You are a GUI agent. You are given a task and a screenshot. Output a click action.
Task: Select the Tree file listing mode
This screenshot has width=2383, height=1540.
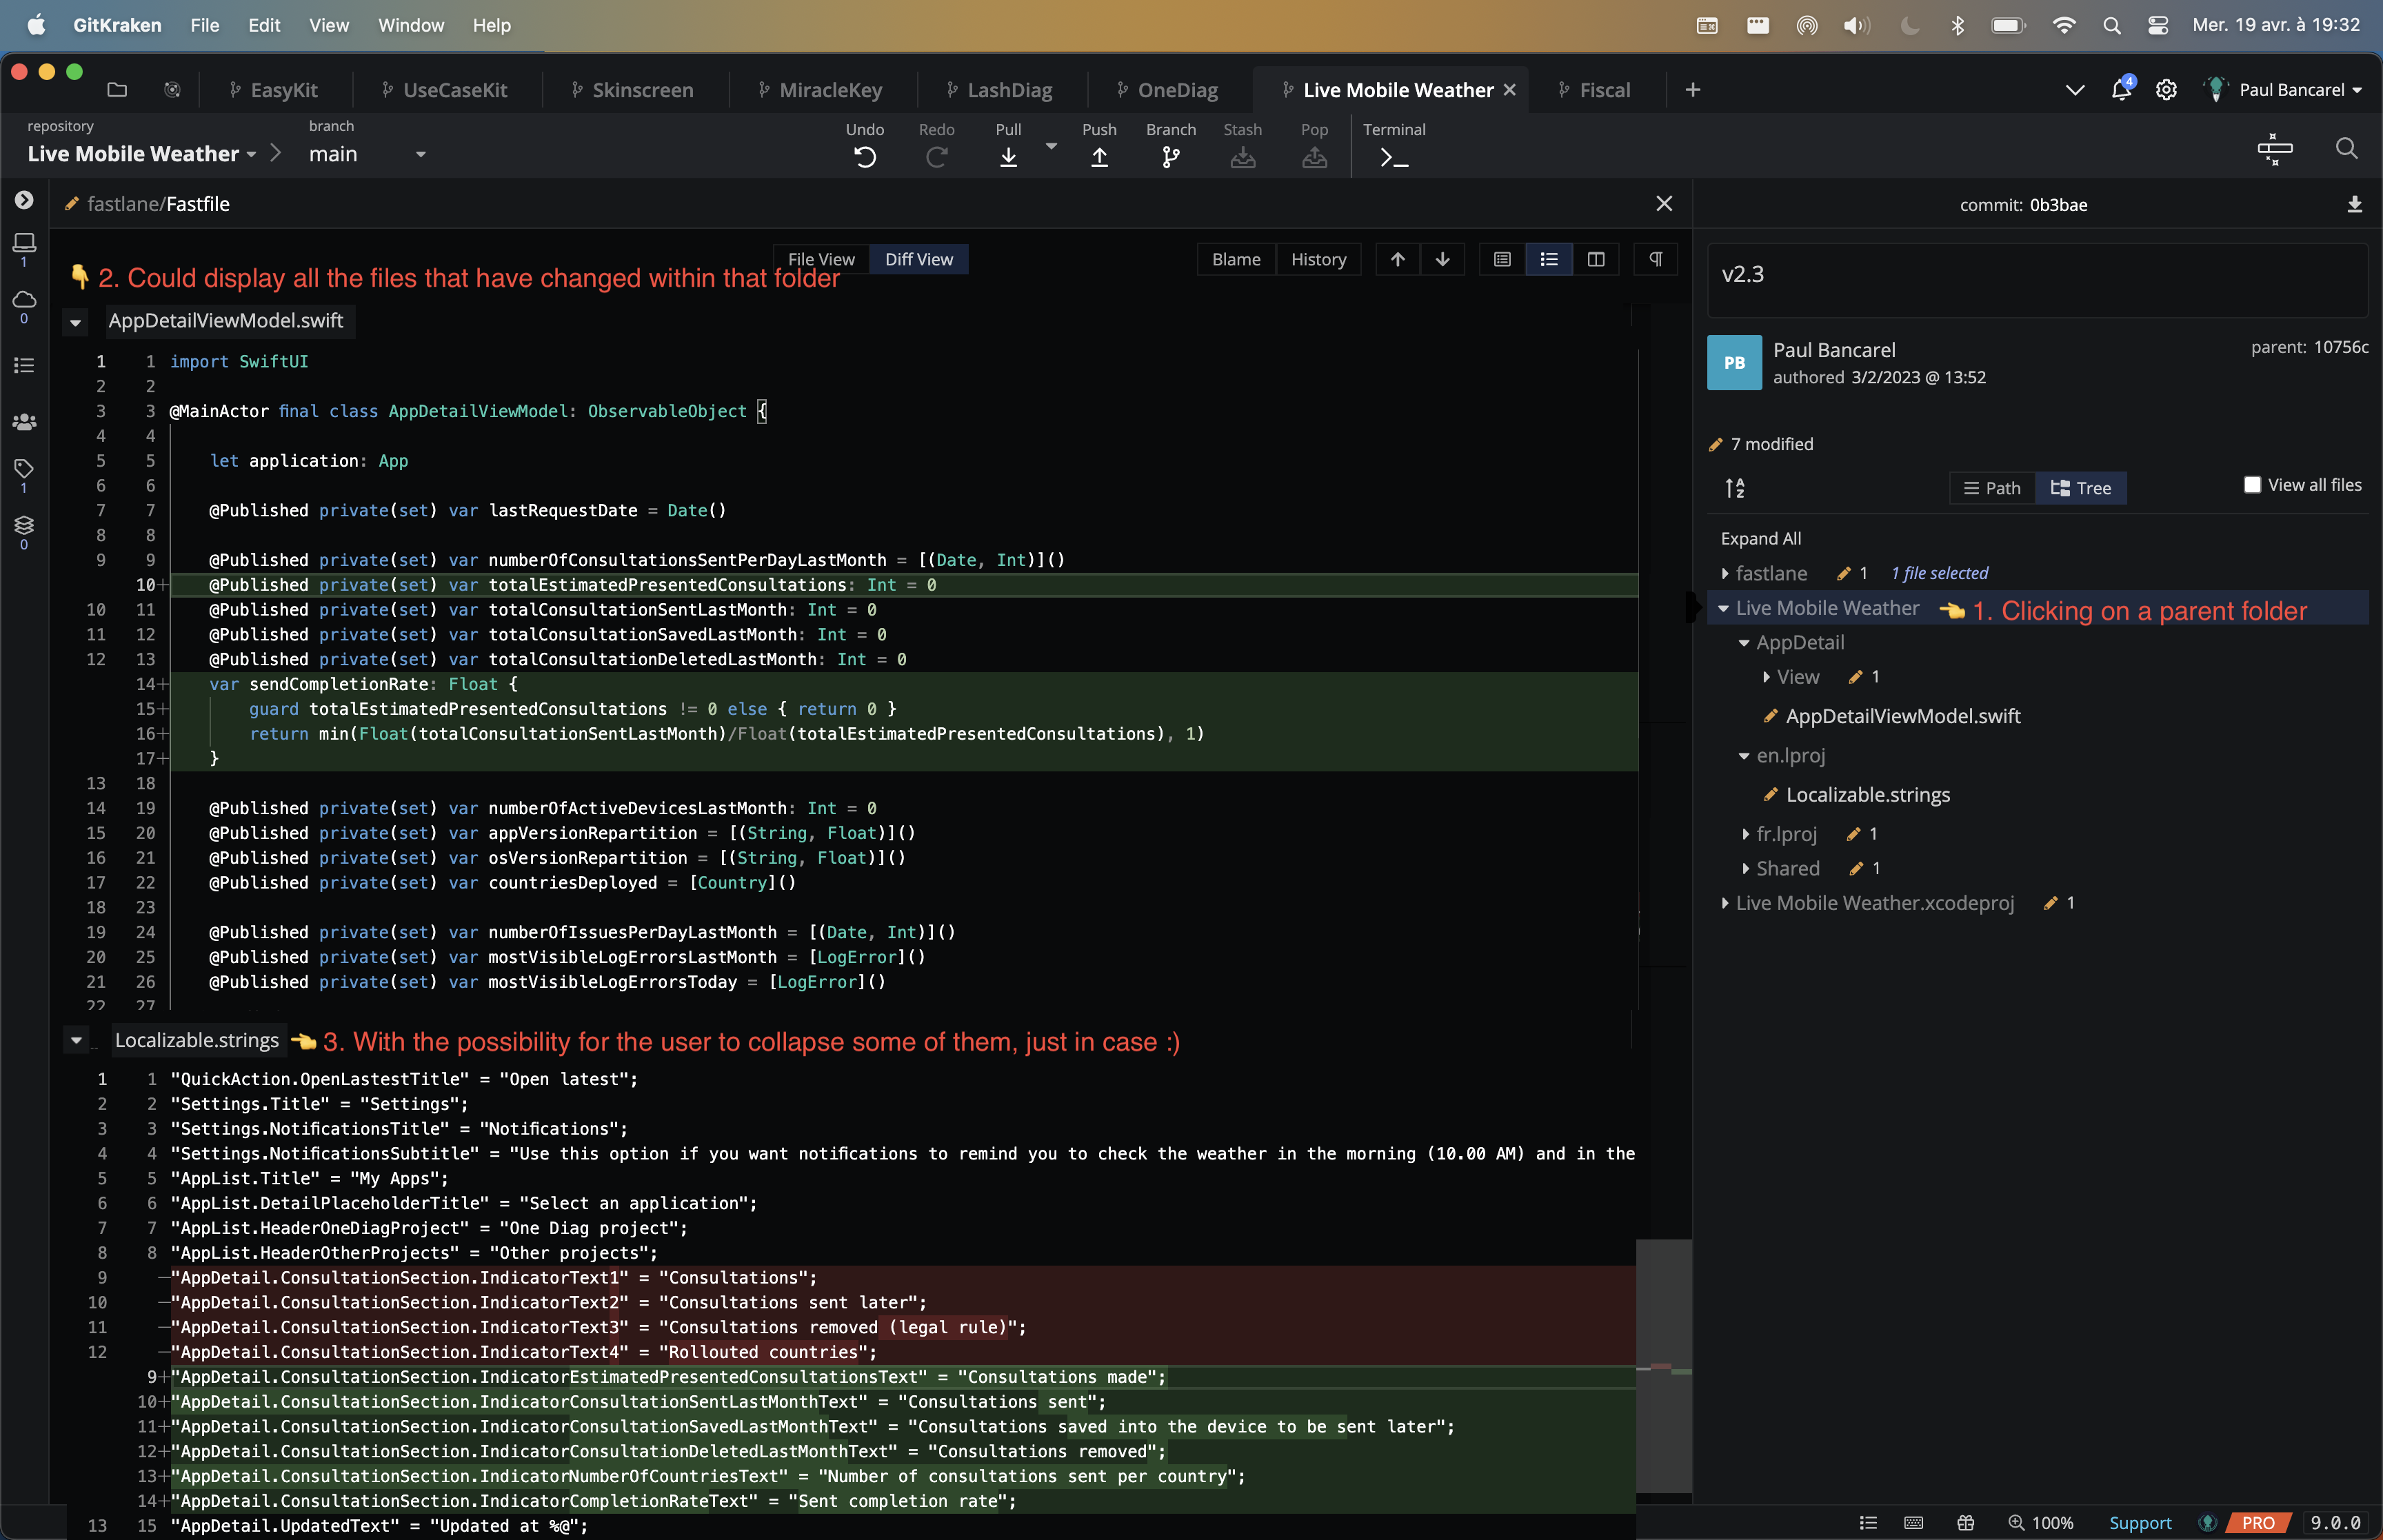(2081, 488)
